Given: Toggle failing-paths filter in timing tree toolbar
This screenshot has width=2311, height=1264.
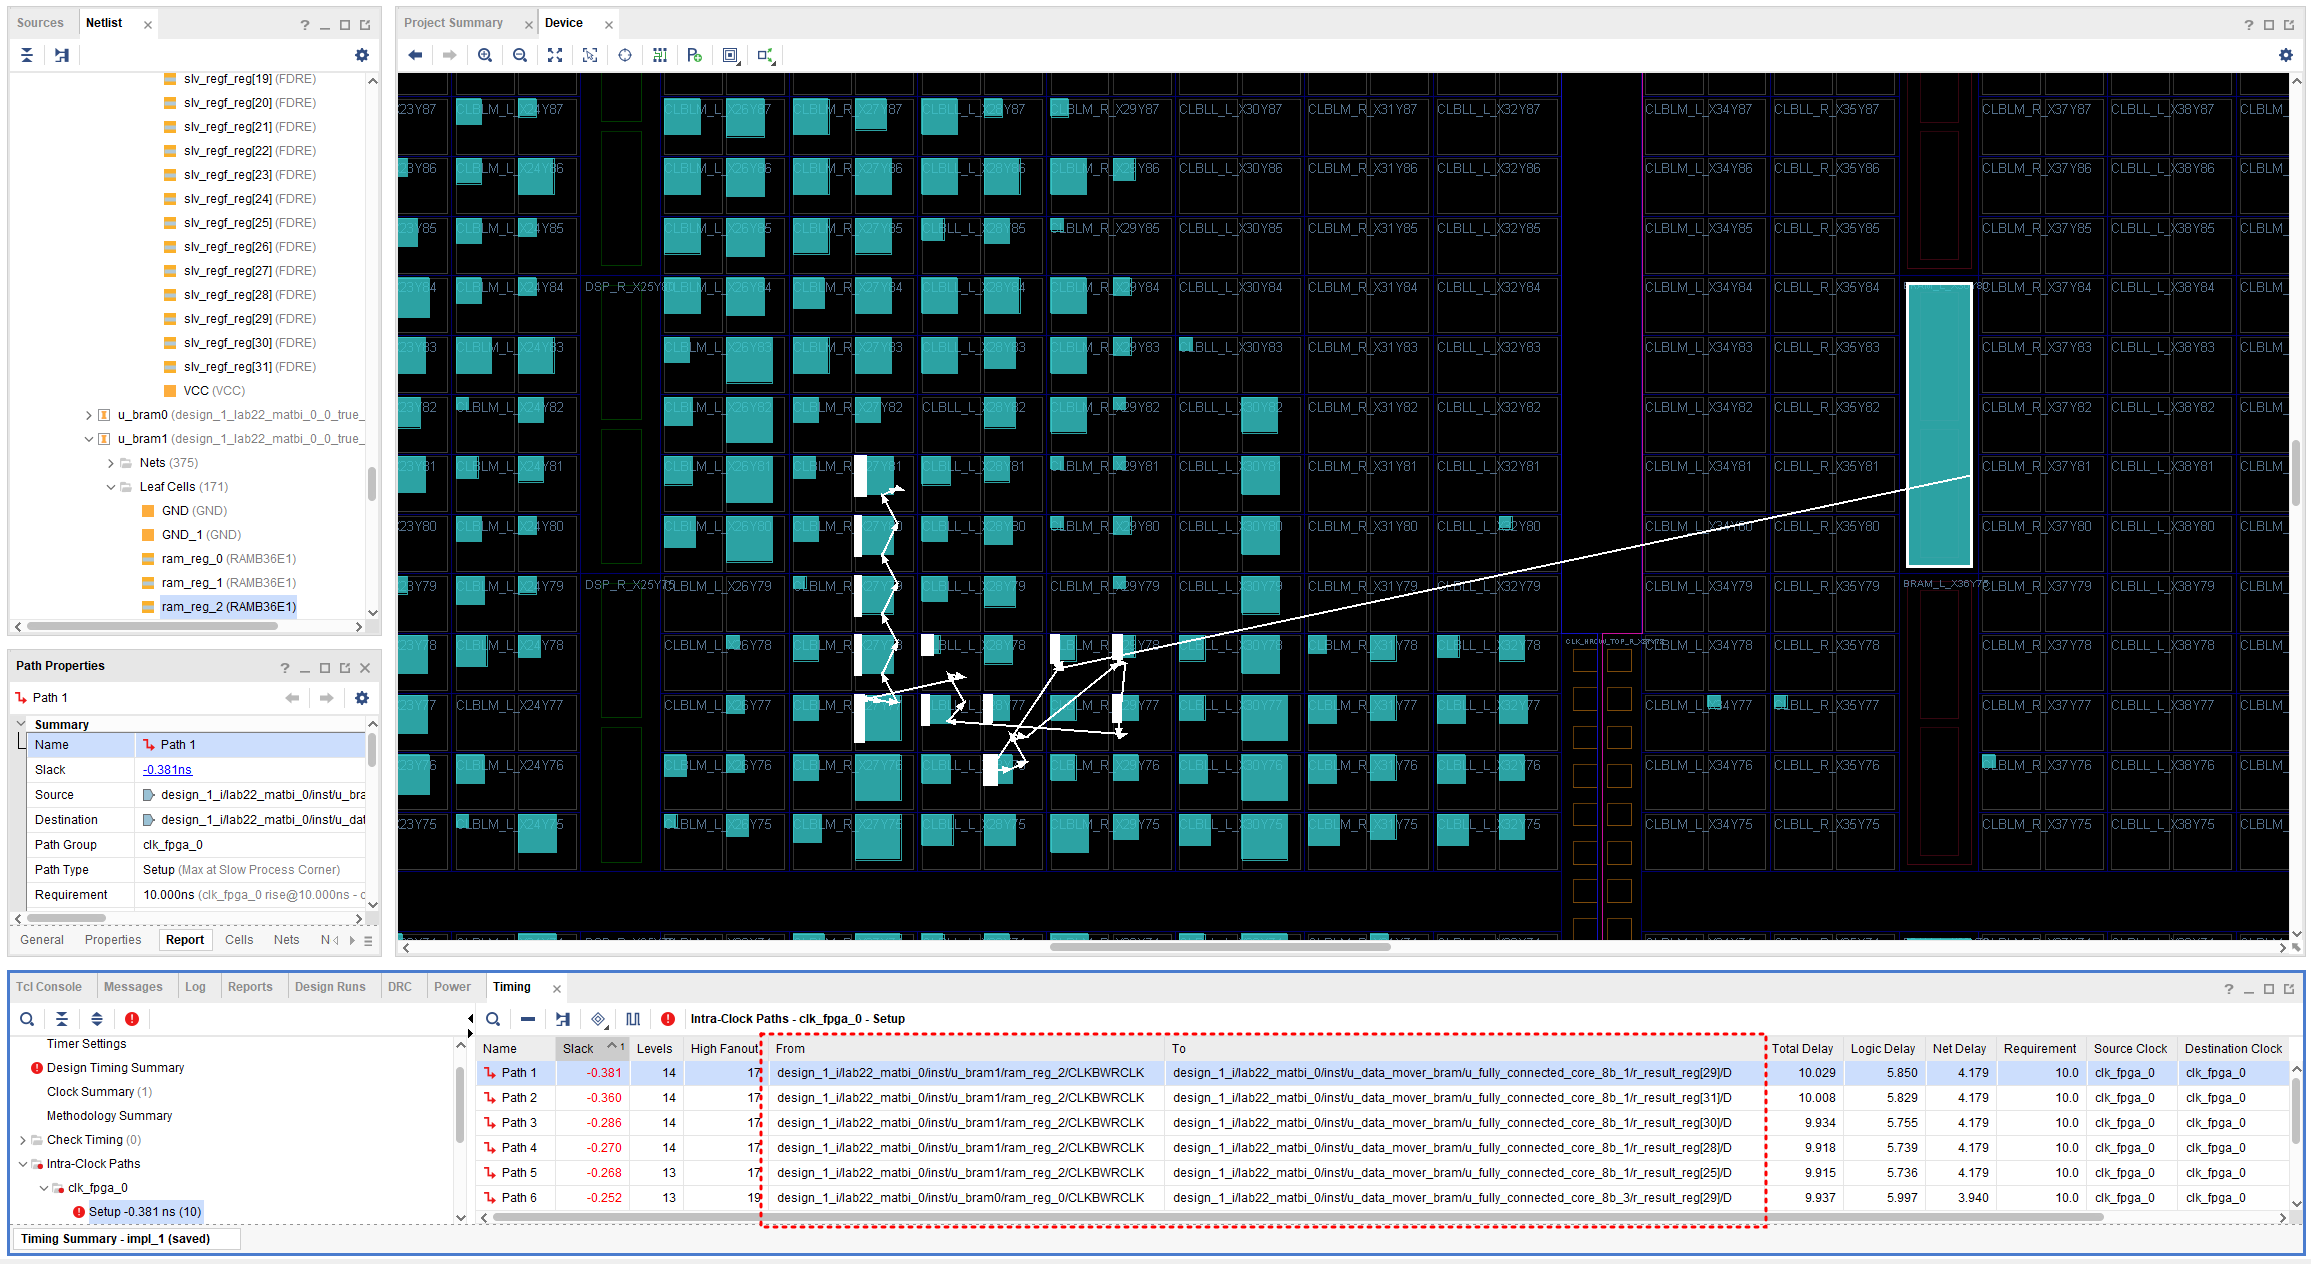Looking at the screenshot, I should point(132,1019).
